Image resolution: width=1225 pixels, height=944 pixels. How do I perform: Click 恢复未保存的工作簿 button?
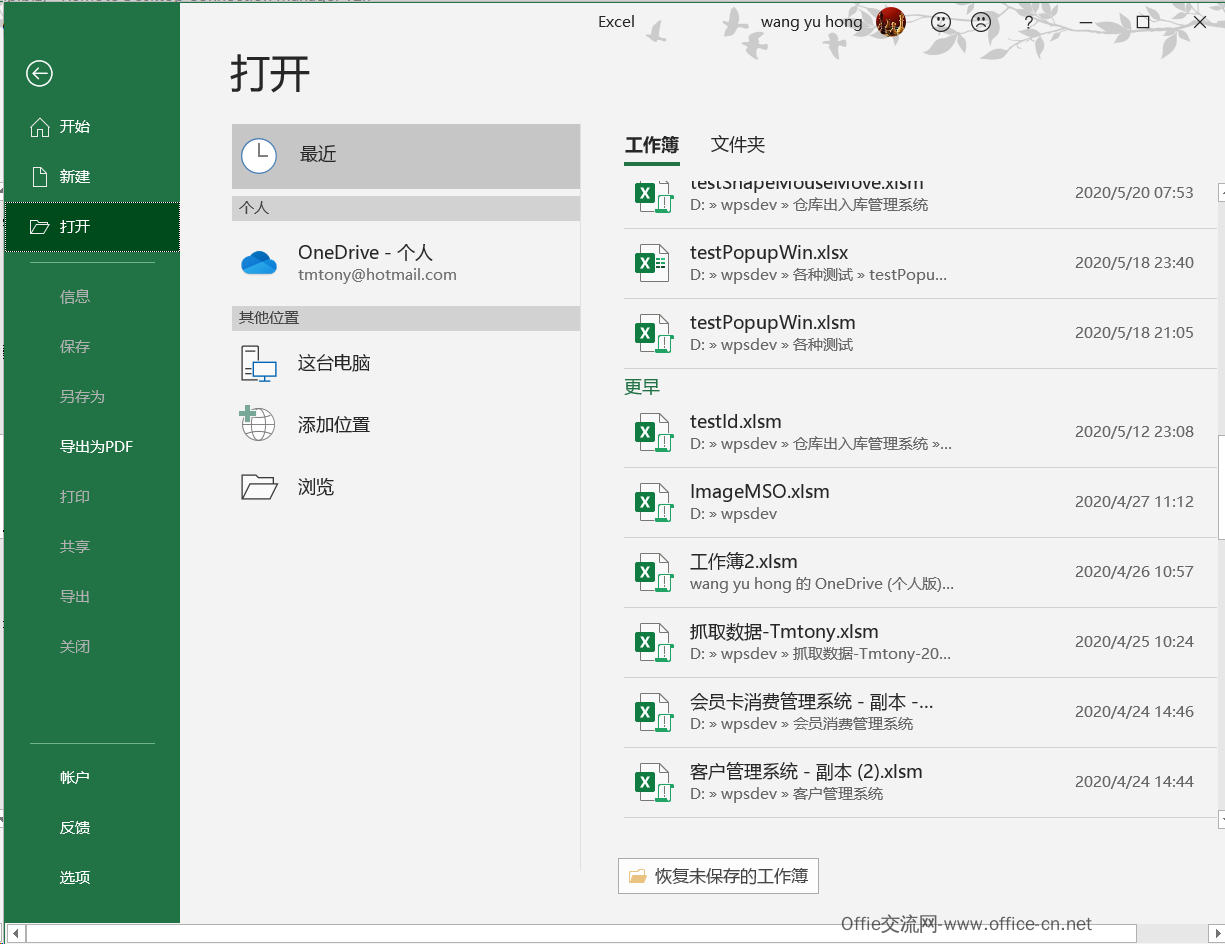[x=719, y=877]
